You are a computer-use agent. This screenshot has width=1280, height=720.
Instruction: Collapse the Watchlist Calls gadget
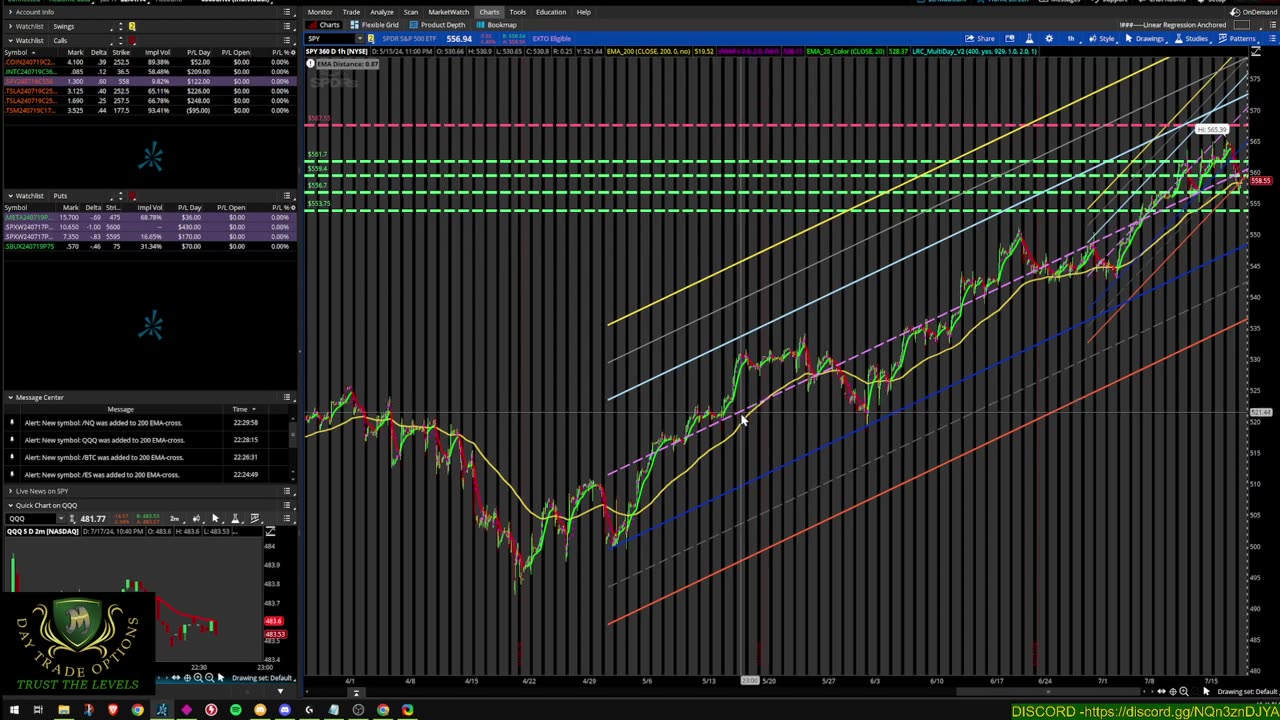(10, 40)
